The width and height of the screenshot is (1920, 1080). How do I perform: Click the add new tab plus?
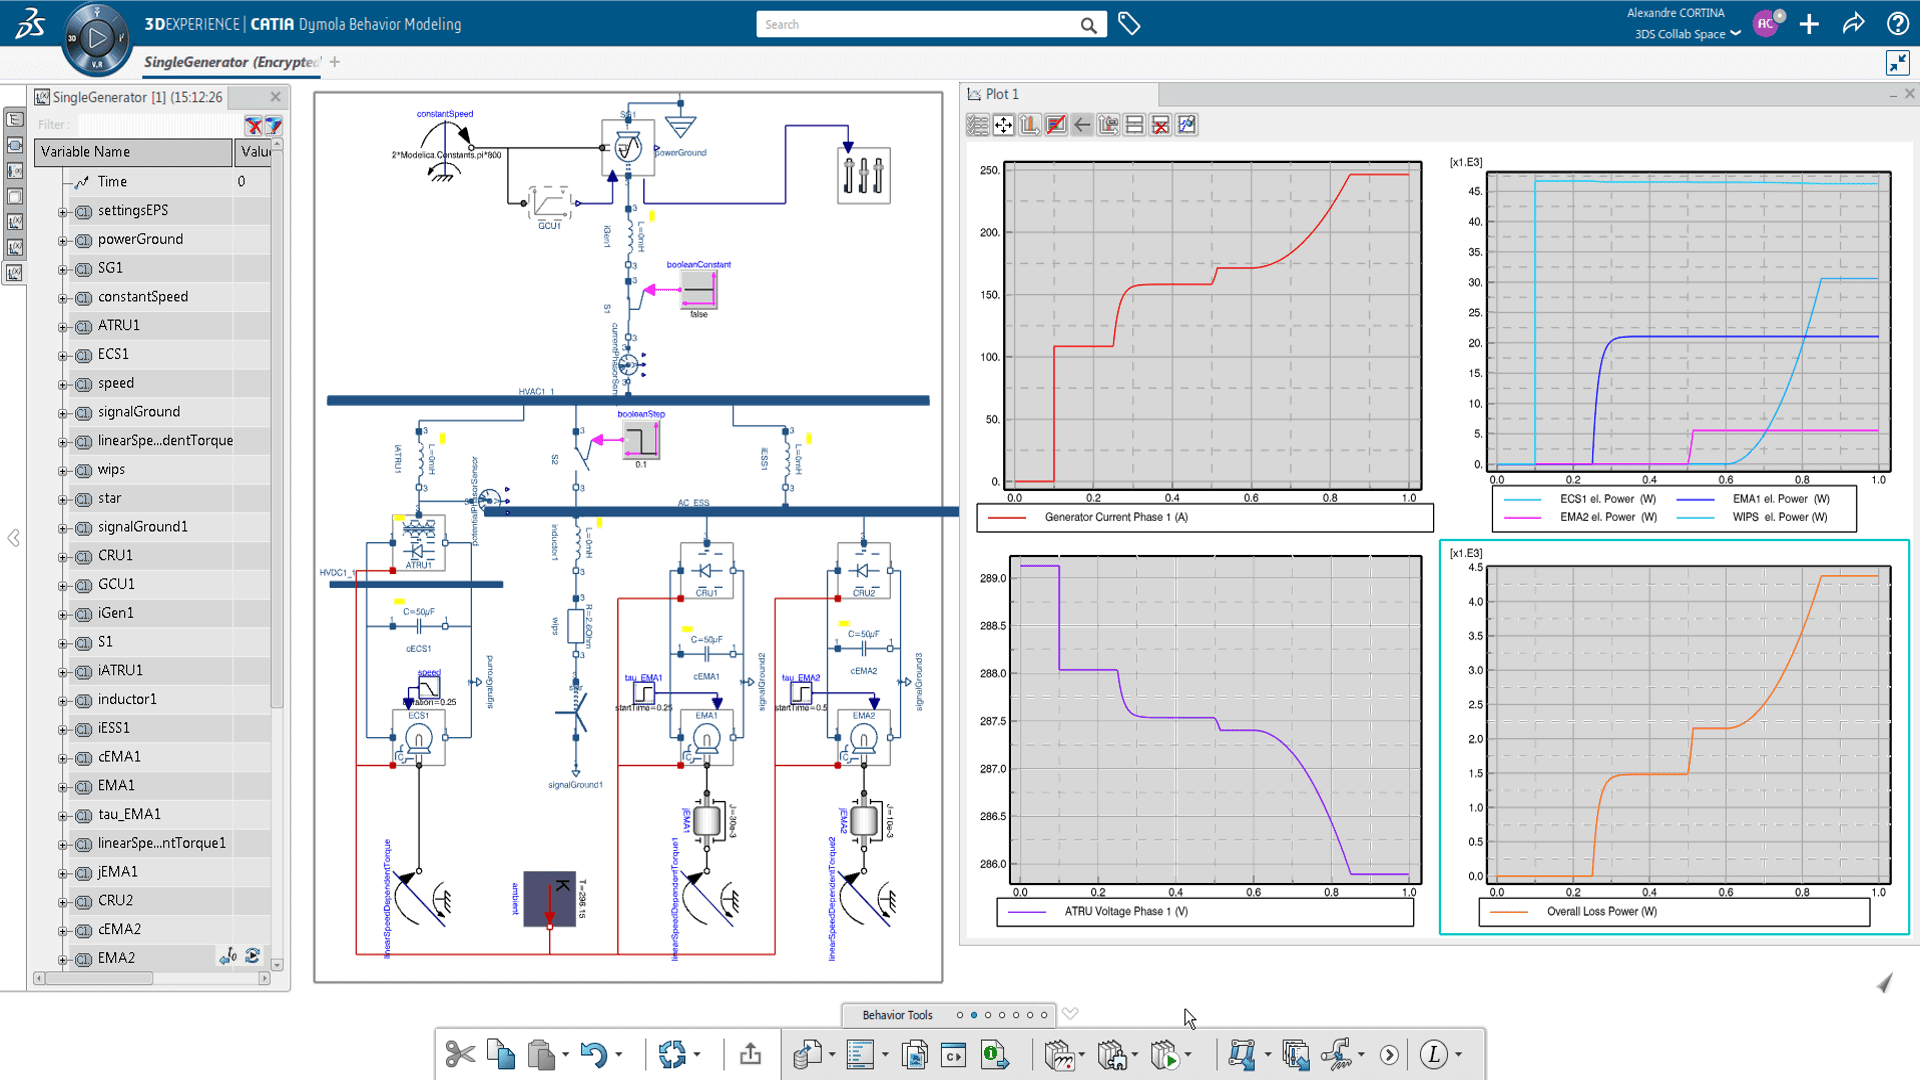click(x=335, y=62)
